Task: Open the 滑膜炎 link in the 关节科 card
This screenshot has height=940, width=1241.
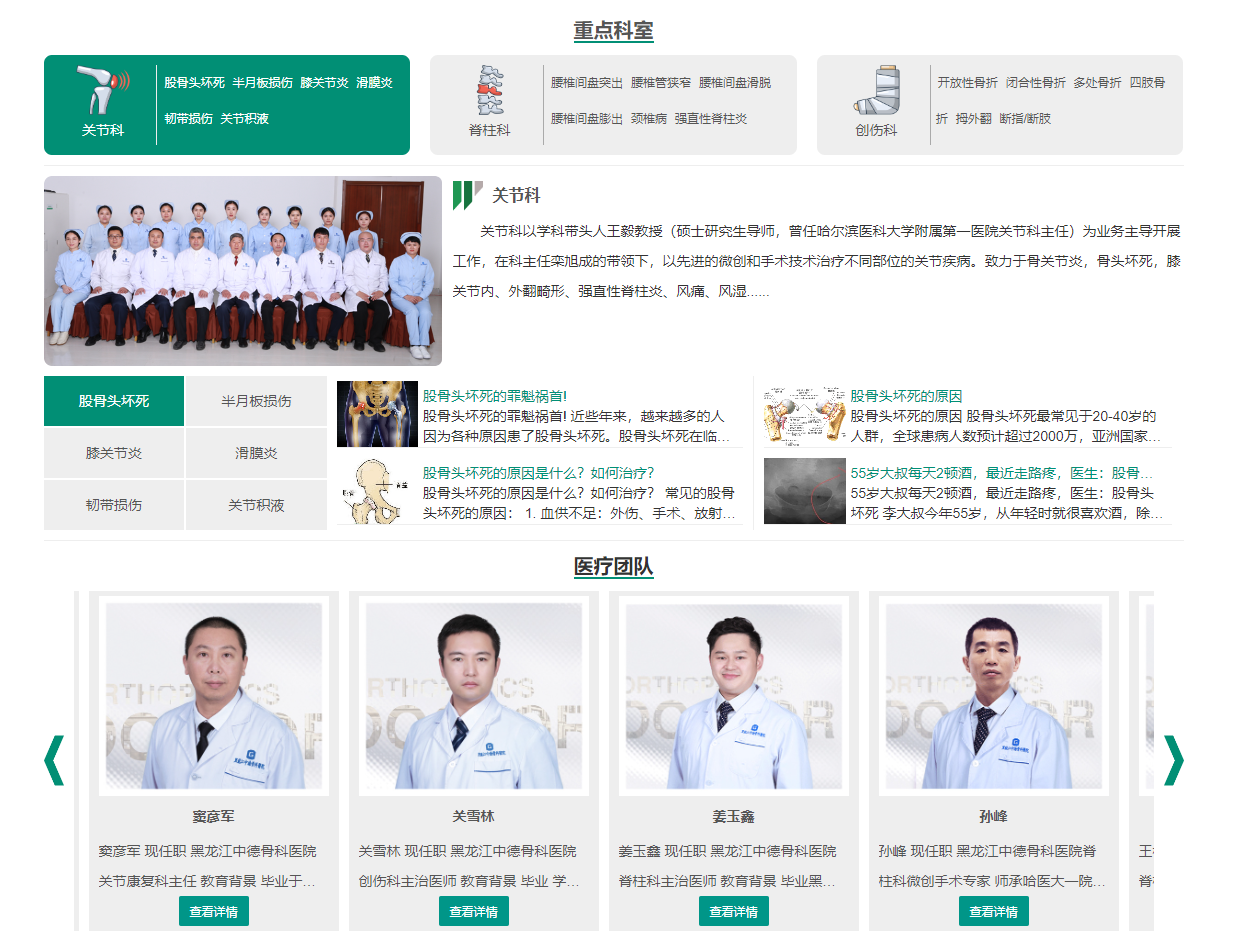Action: pos(374,83)
